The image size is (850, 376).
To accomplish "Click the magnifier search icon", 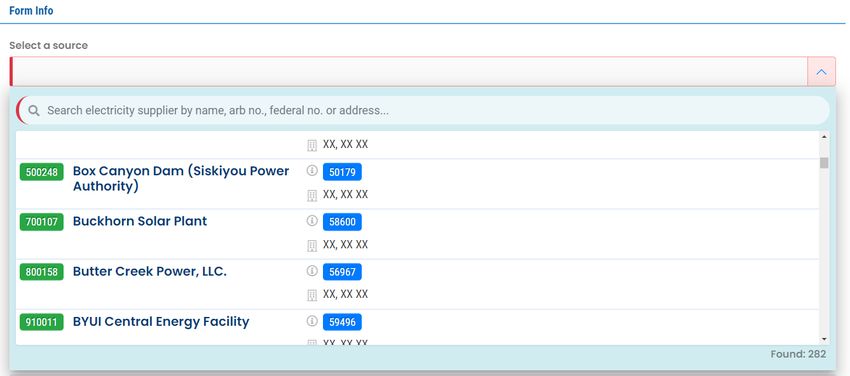I will point(34,111).
